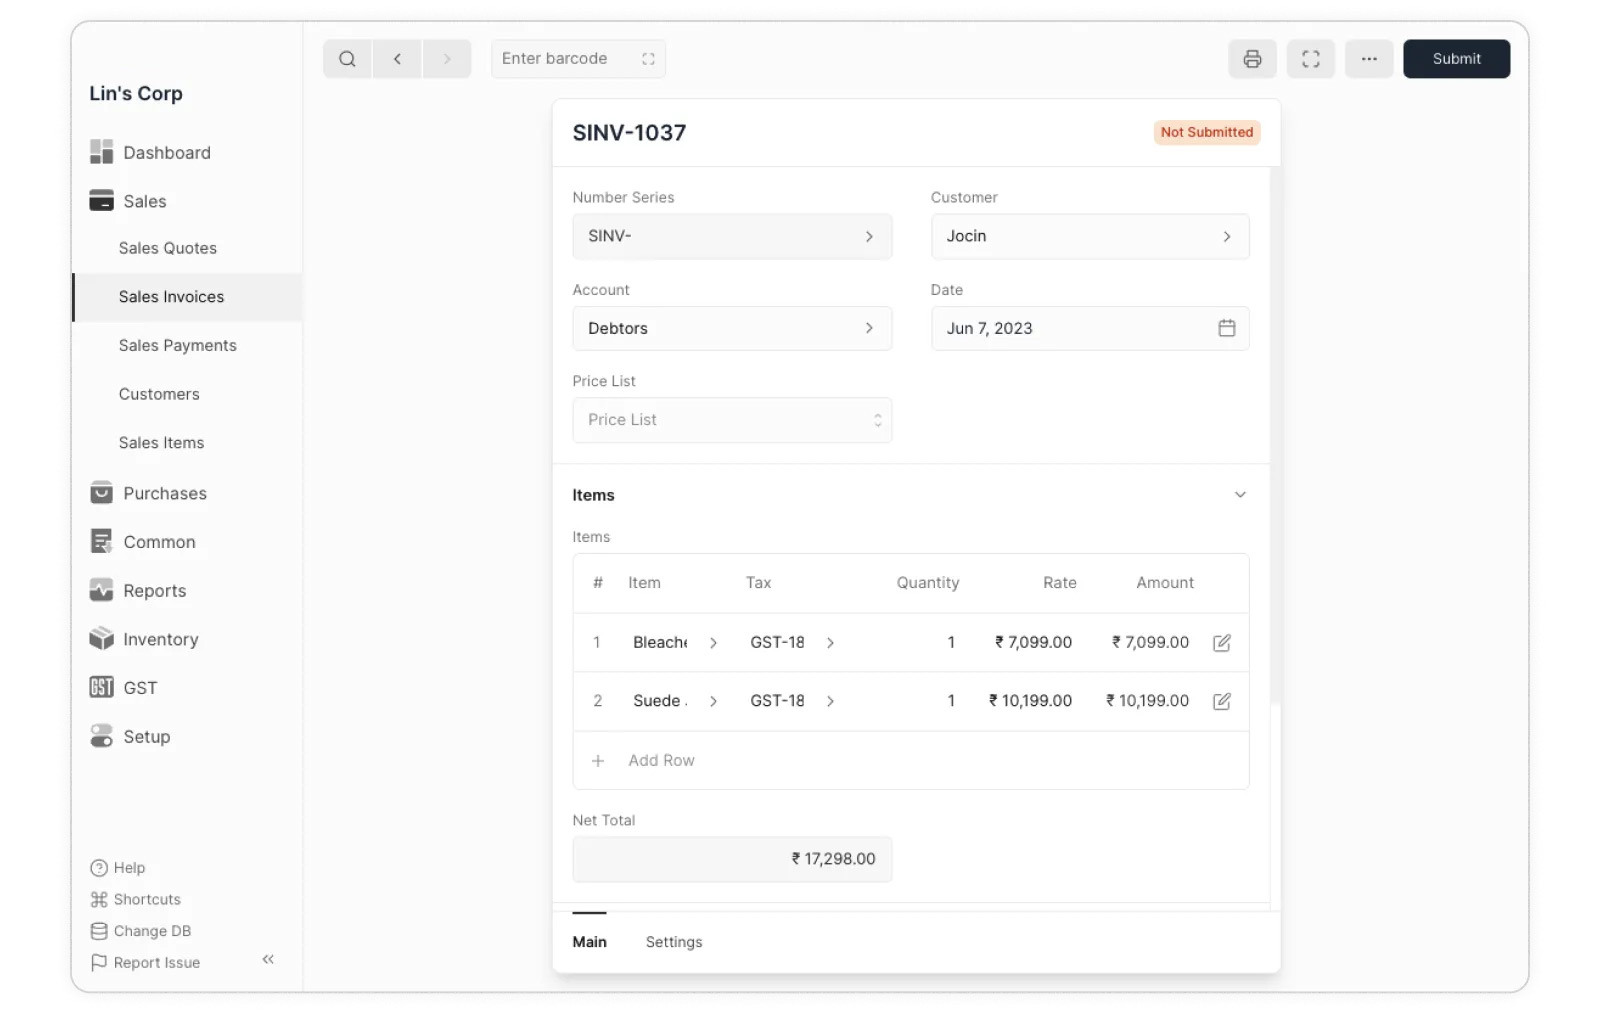The image size is (1600, 1014).
Task: Click row 2 rate ₹ 10,199.00
Action: coord(1030,701)
